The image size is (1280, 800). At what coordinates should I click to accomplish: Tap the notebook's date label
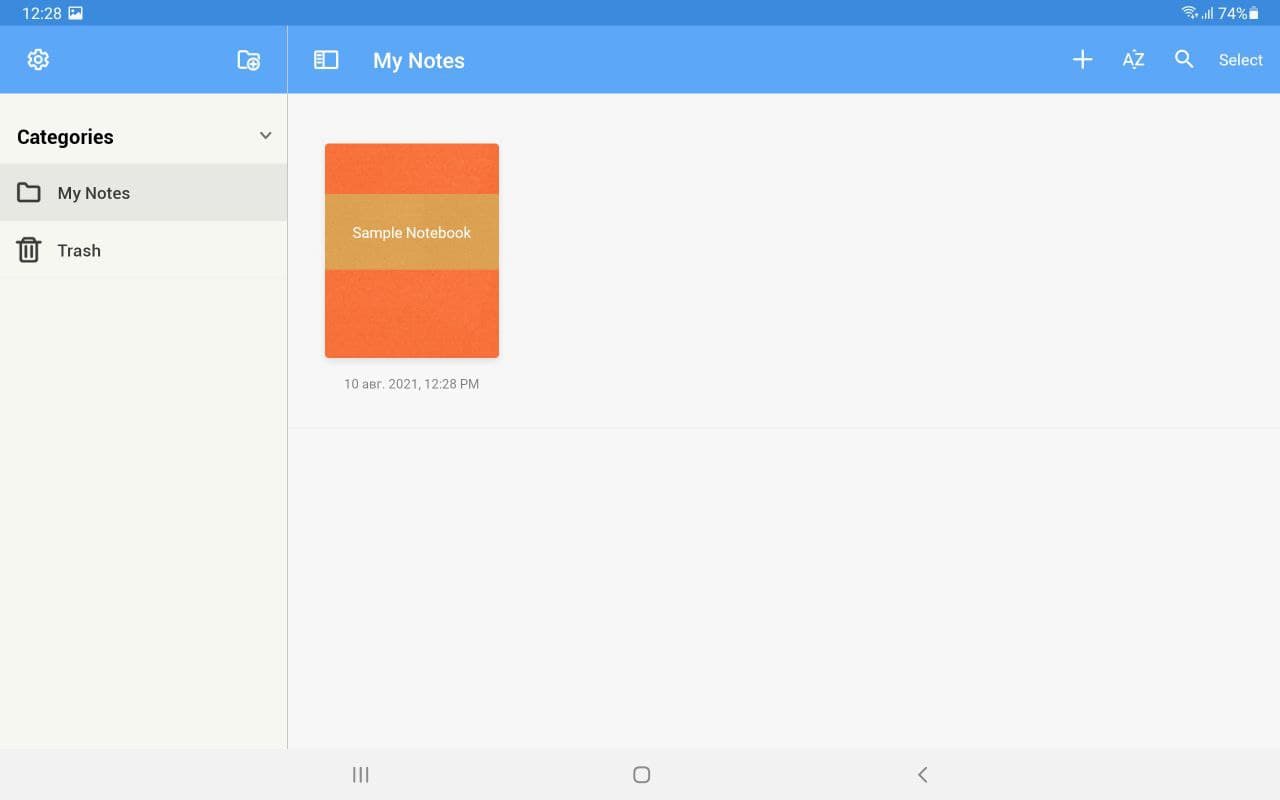tap(412, 384)
